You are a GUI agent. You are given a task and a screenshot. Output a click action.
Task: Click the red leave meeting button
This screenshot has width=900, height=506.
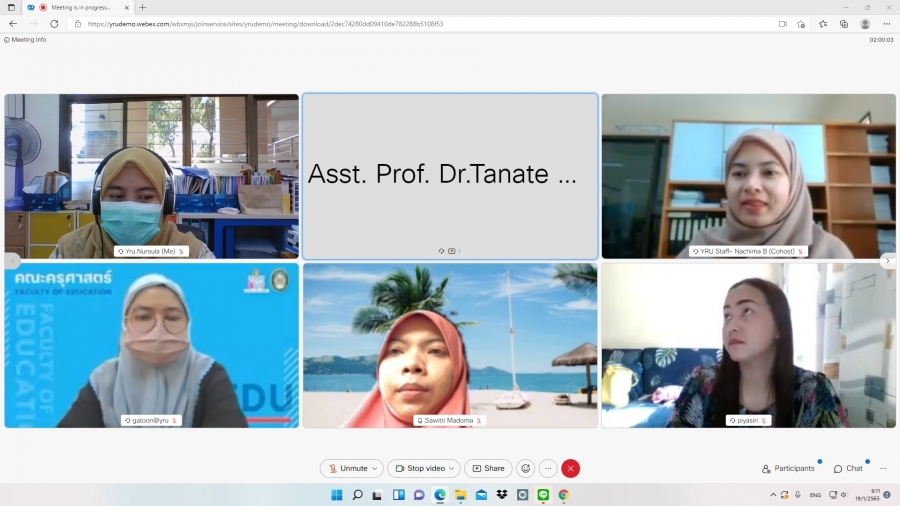click(571, 468)
